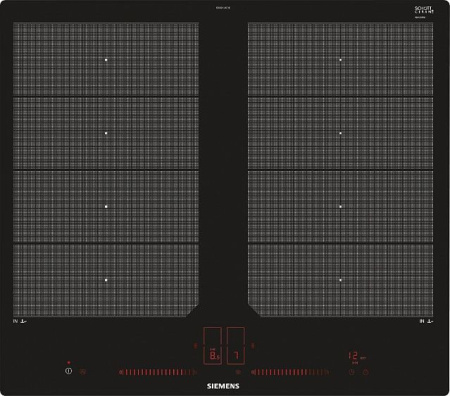Tap the stopwatch symbol at far right

coord(366,372)
